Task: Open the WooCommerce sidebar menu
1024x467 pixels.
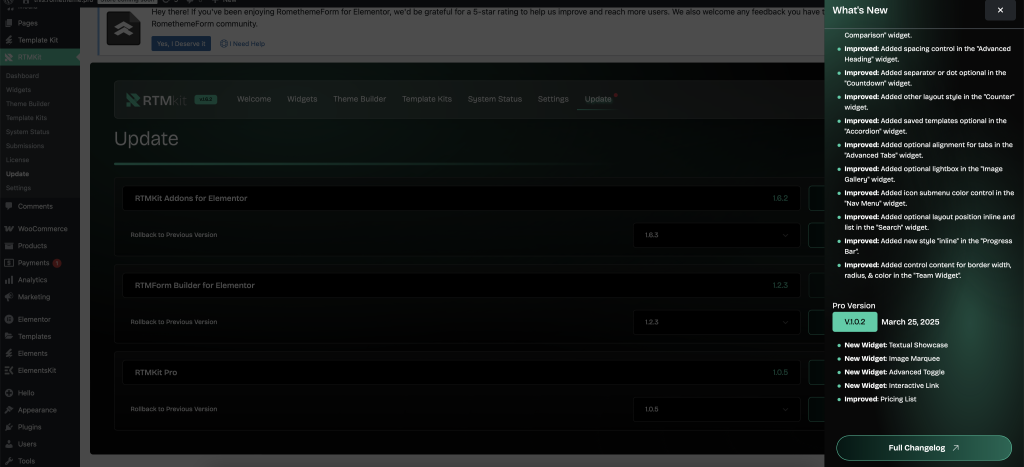Action: (42, 229)
